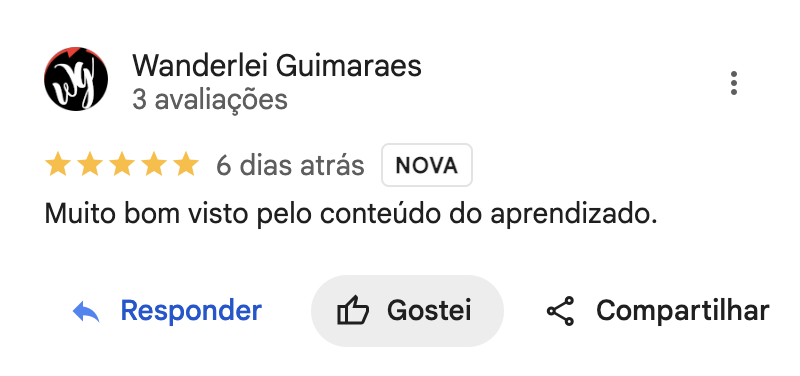This screenshot has height=376, width=800.
Task: Click the fifth rating star
Action: click(186, 165)
